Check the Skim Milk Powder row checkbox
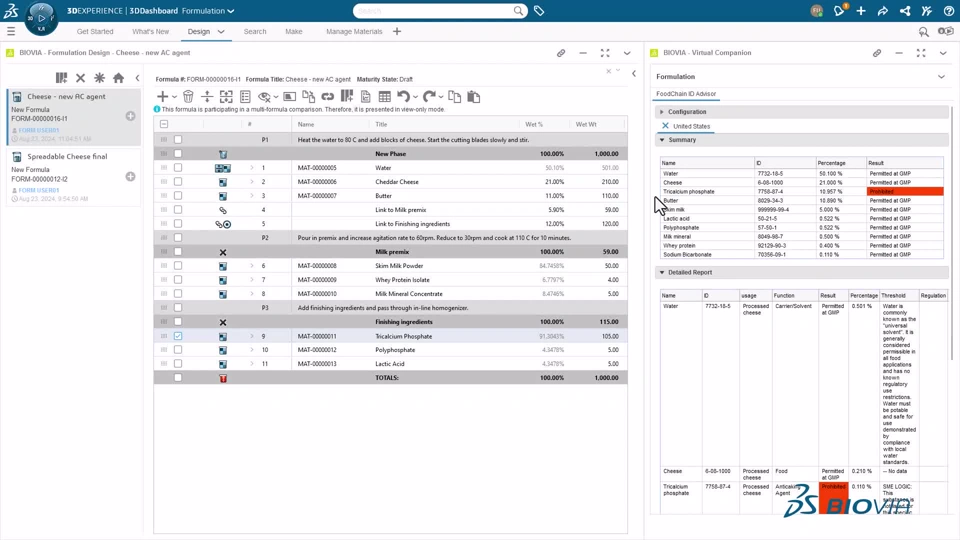 tap(178, 266)
